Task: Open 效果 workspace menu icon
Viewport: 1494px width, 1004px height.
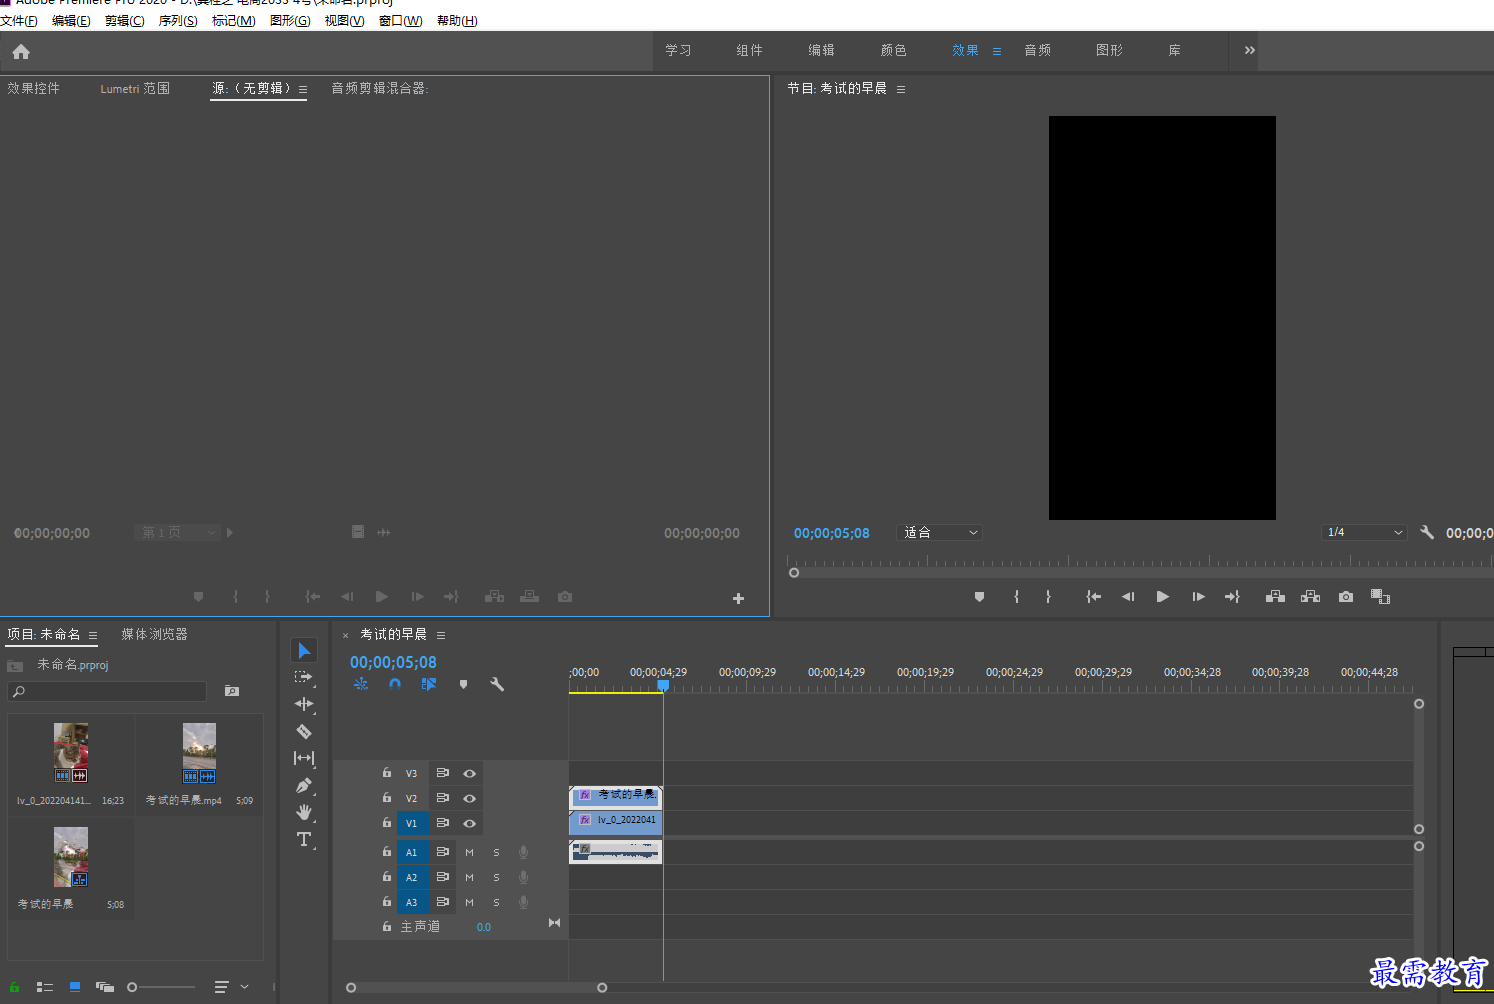Action: [997, 51]
